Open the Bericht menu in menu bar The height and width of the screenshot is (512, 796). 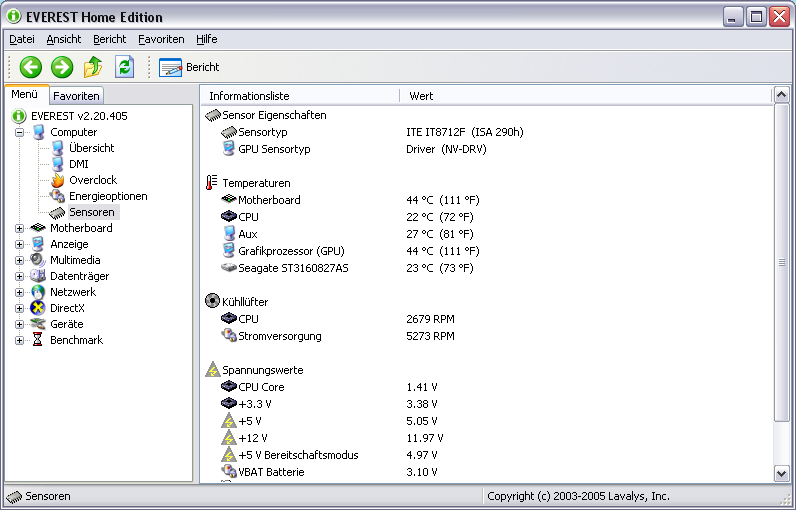pos(109,39)
